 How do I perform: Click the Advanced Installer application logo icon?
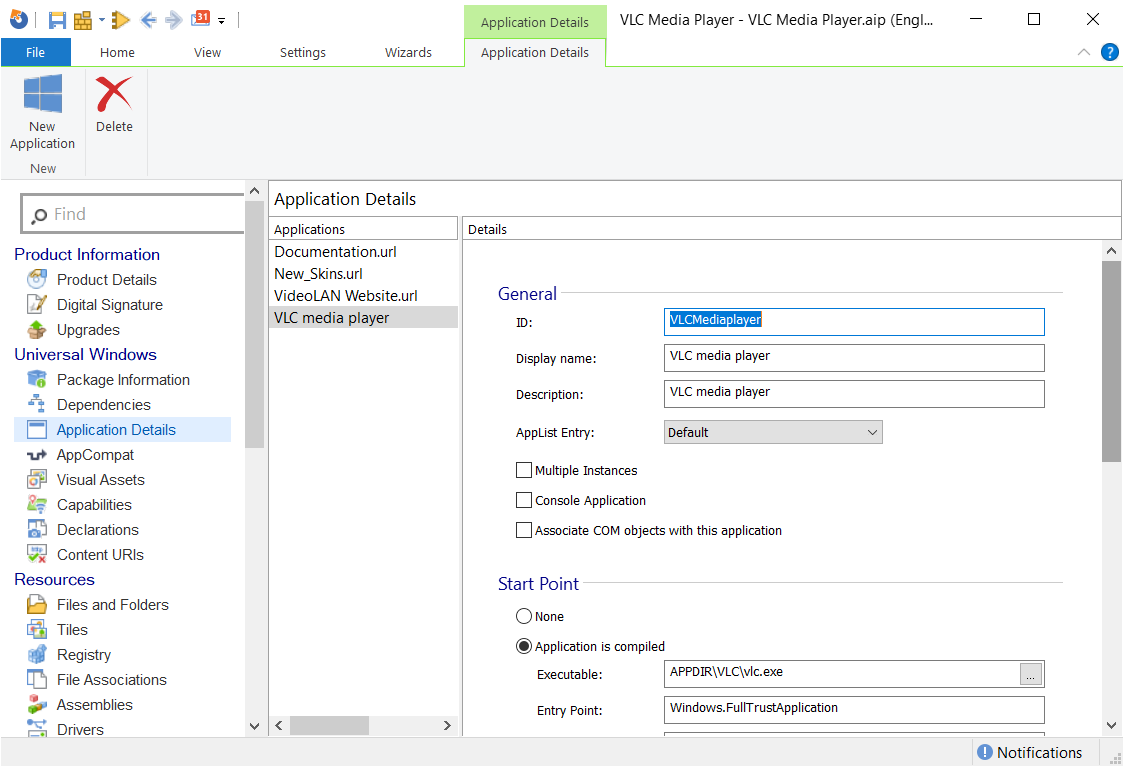(x=19, y=19)
